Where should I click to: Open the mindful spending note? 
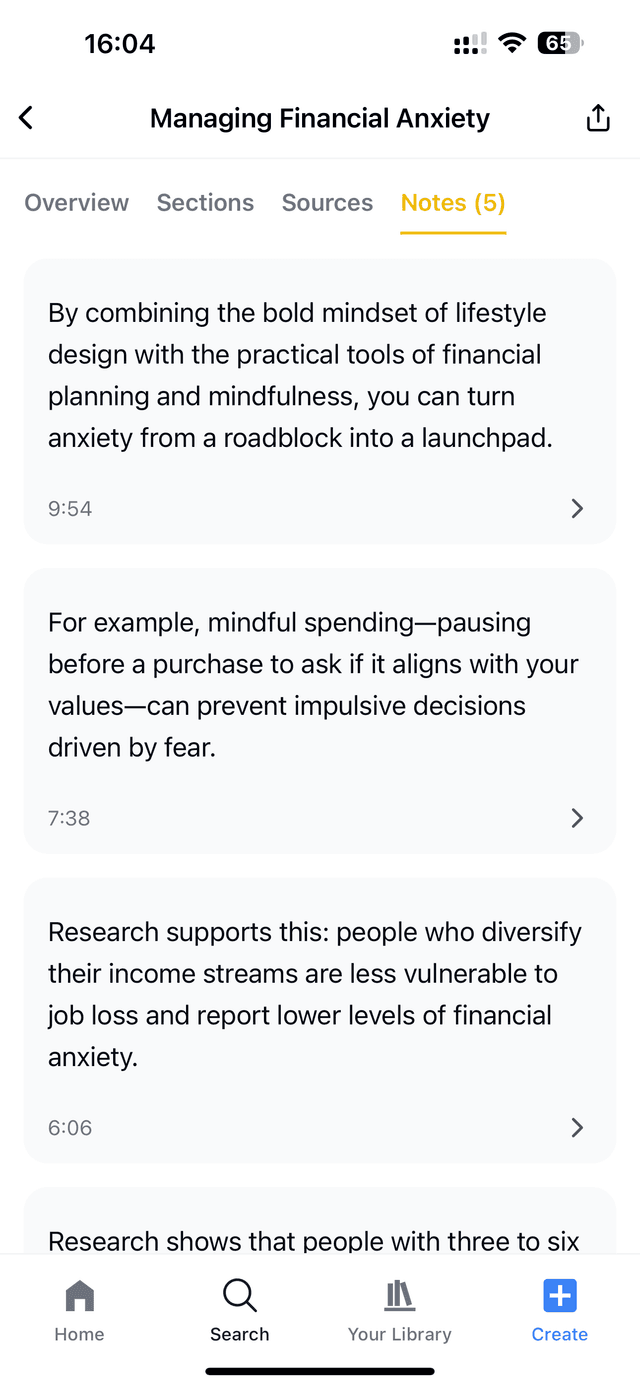coord(300,685)
